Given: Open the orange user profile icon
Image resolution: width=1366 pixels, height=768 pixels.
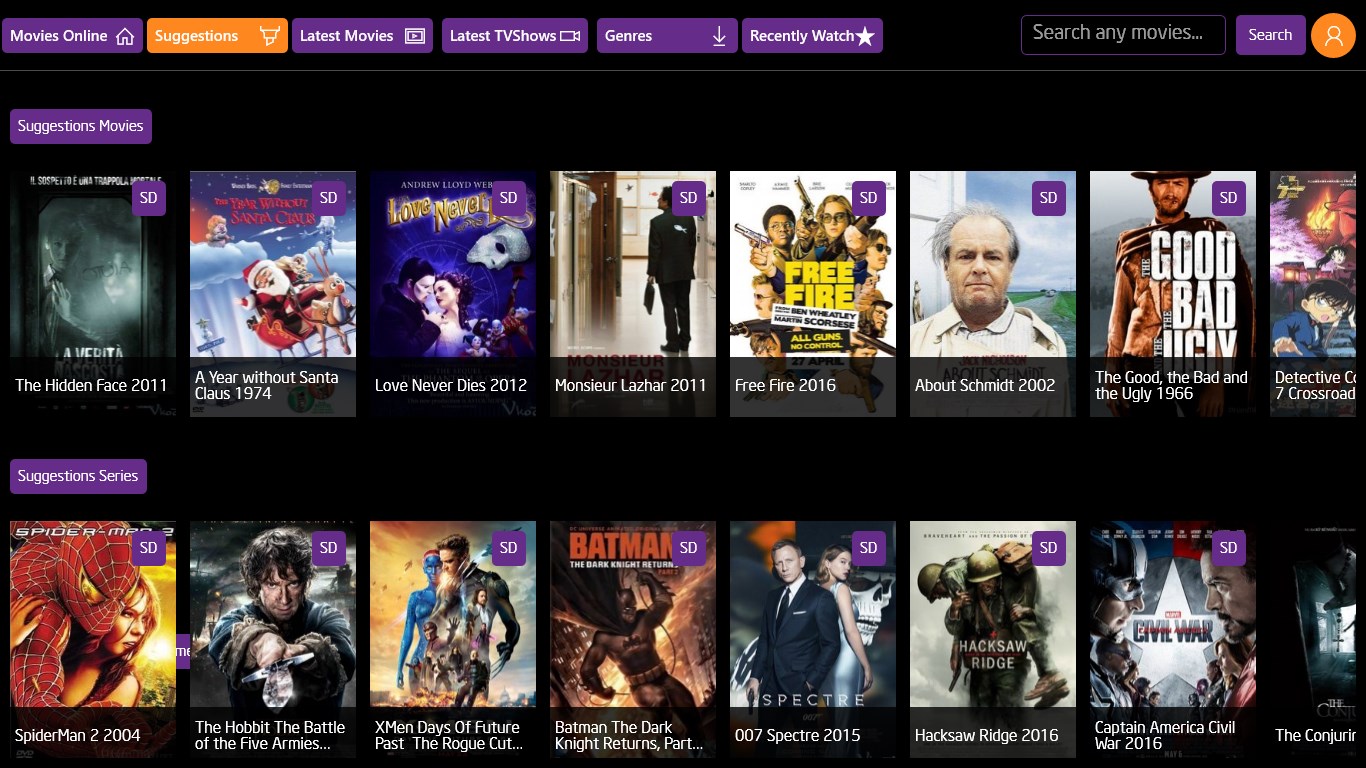Looking at the screenshot, I should [1333, 35].
